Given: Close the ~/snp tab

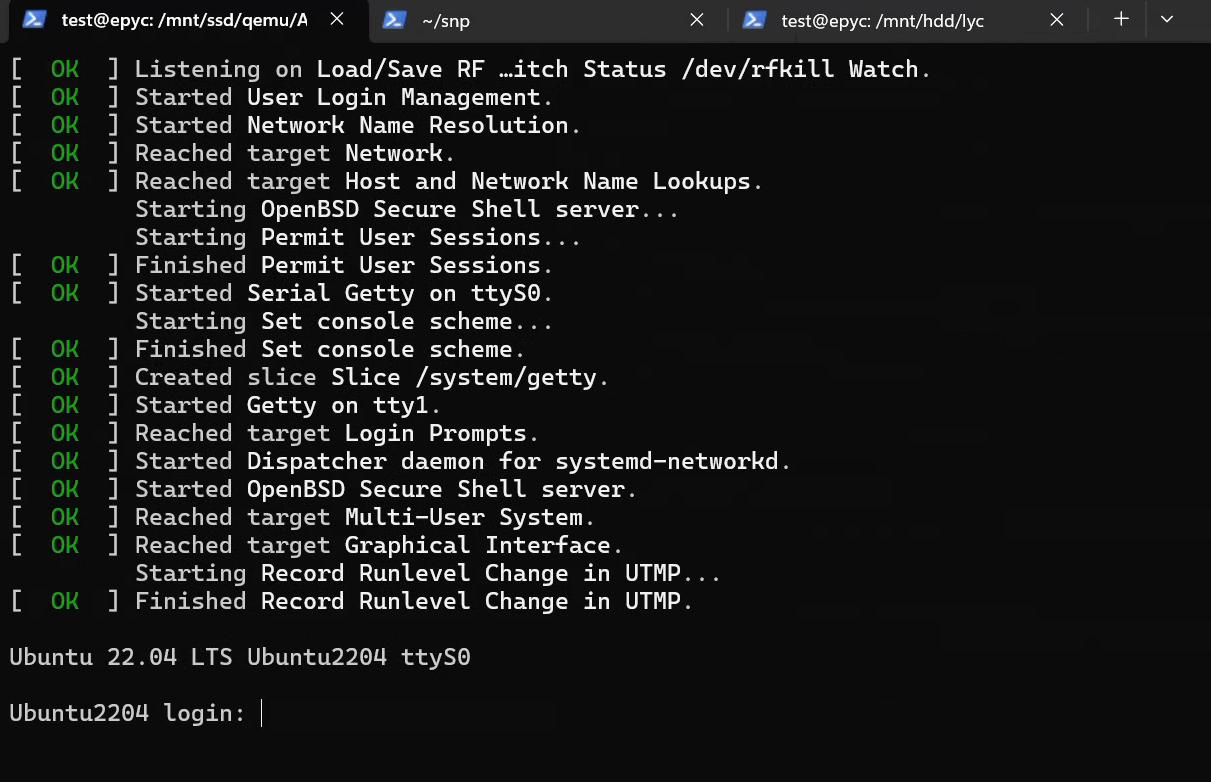Looking at the screenshot, I should pos(697,19).
